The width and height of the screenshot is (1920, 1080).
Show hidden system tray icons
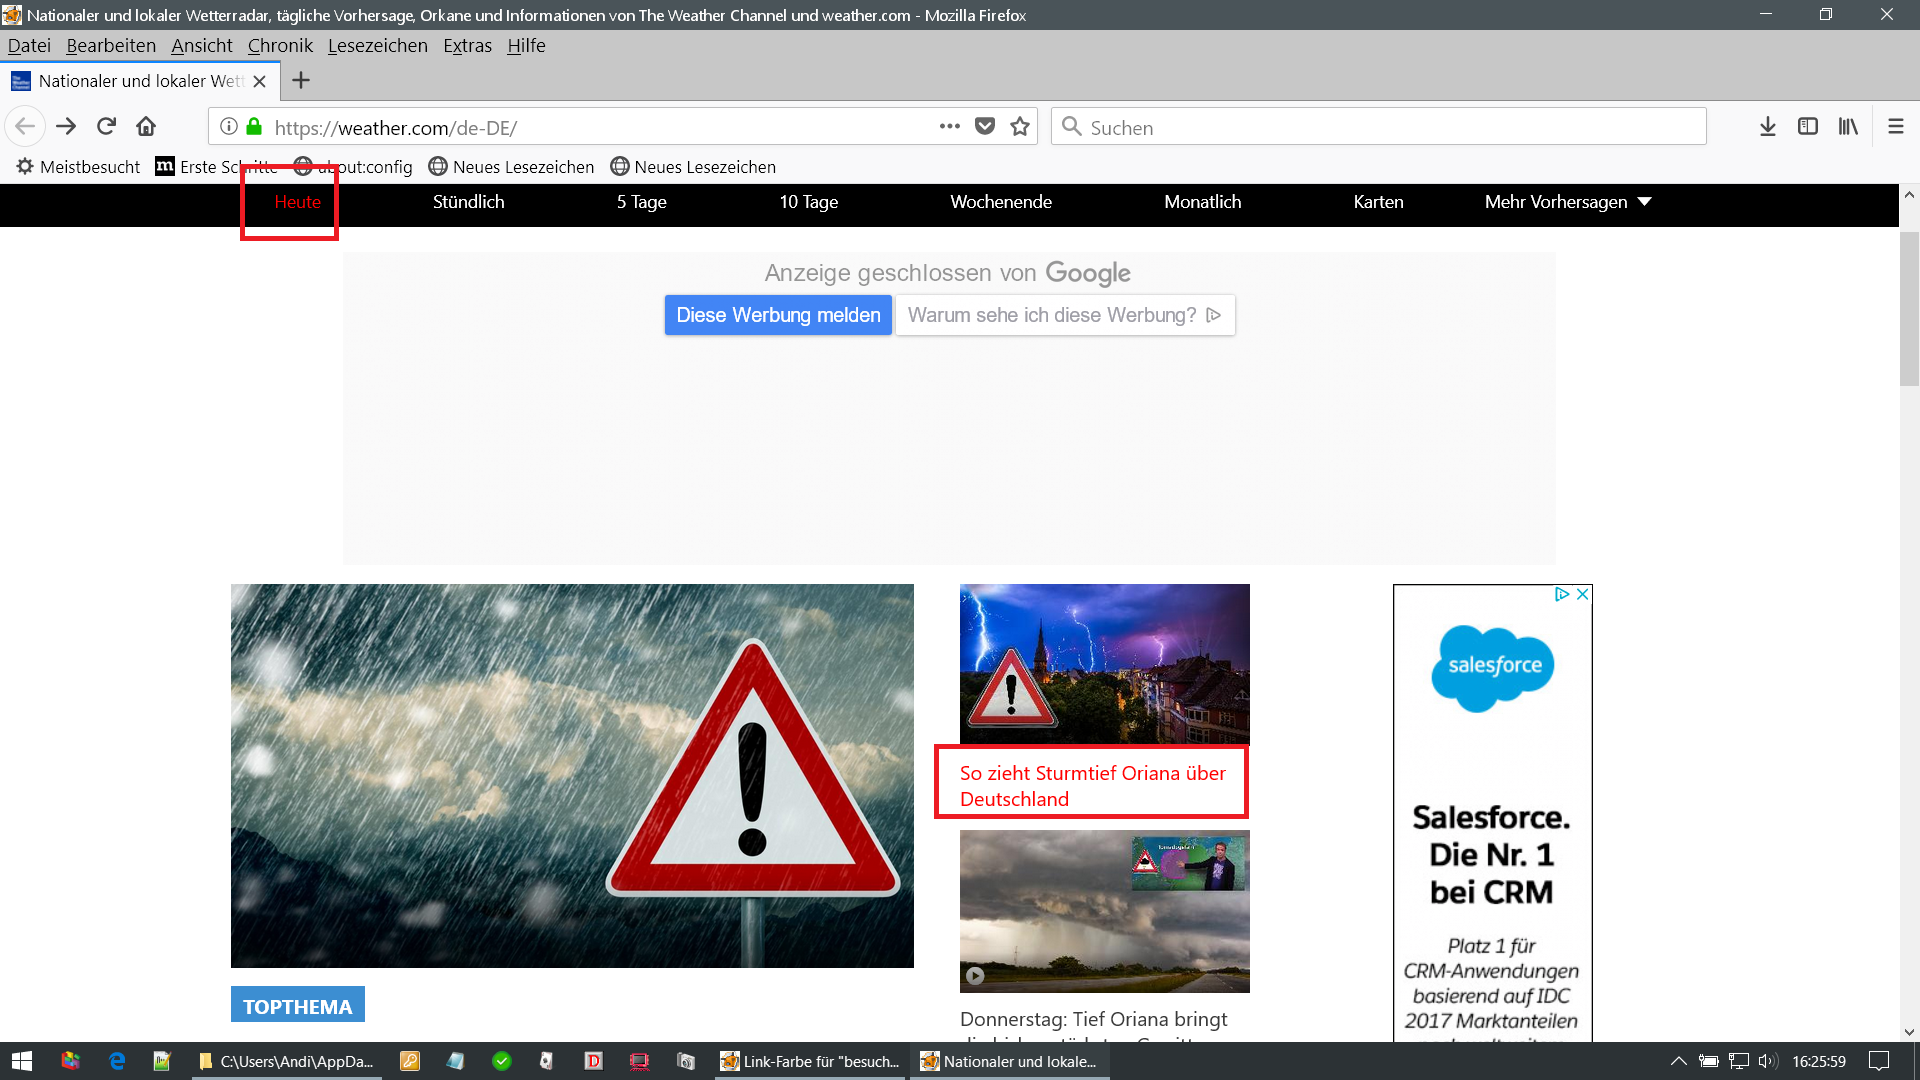pyautogui.click(x=1679, y=1061)
